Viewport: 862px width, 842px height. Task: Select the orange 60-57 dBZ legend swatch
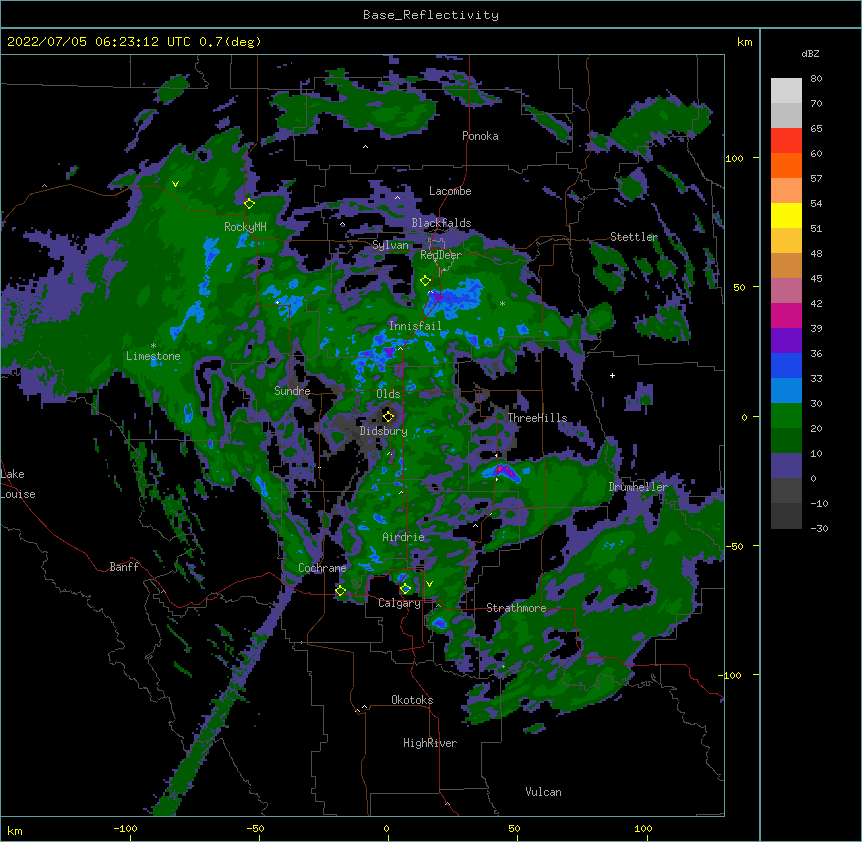[786, 165]
